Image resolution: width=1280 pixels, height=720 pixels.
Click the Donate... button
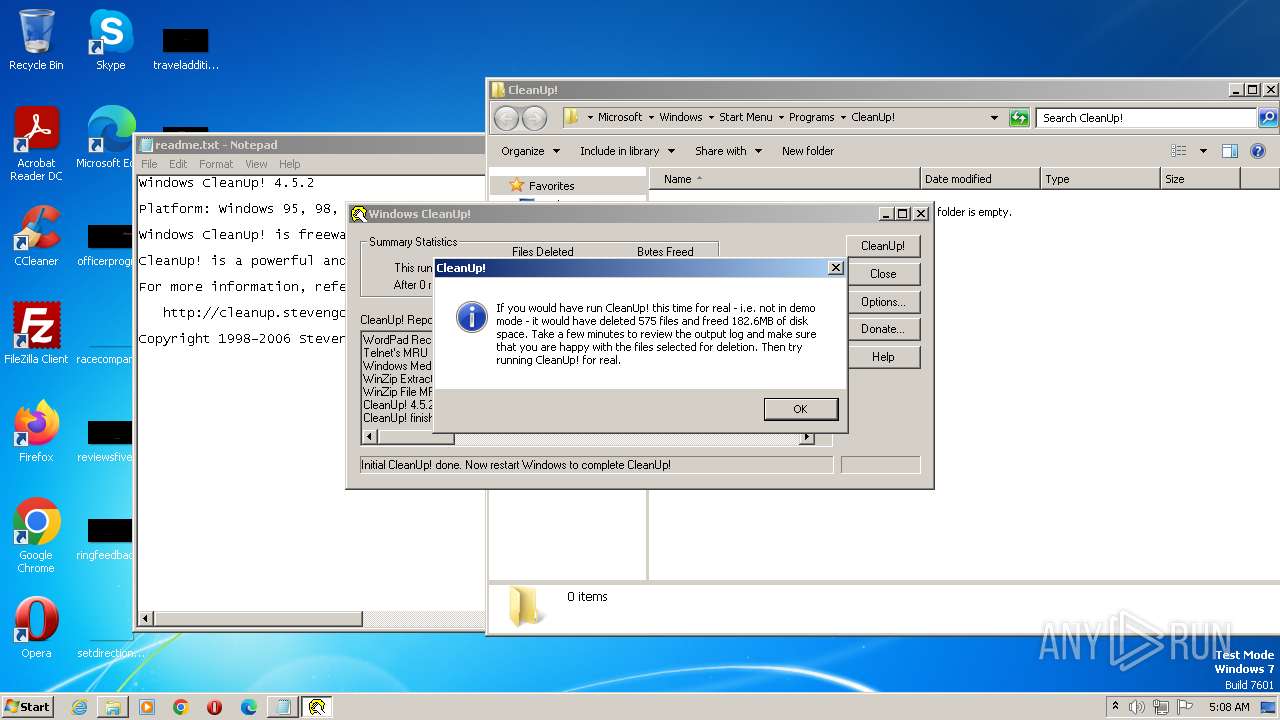883,329
